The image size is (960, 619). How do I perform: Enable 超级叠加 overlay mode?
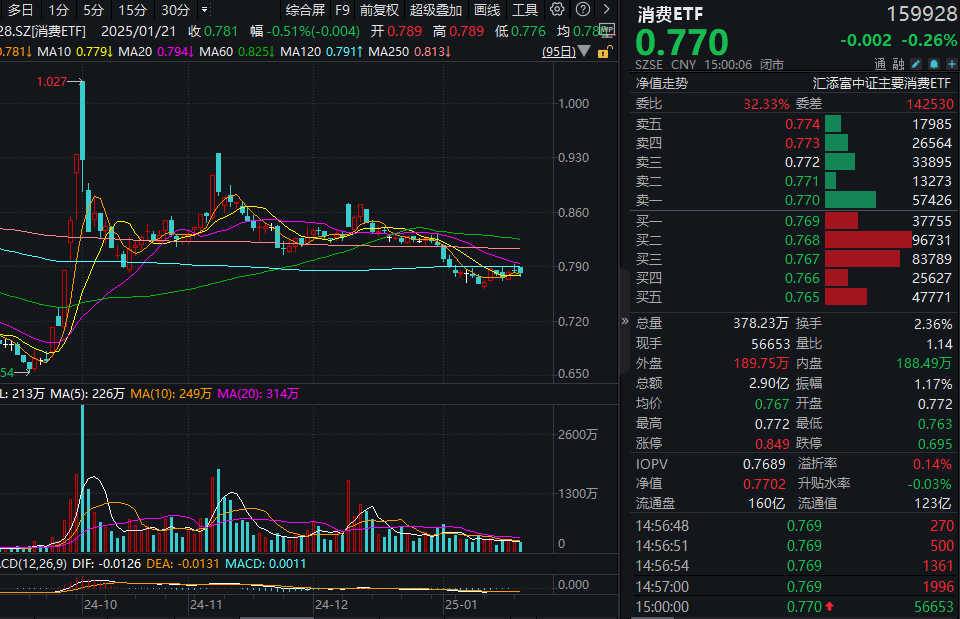click(437, 10)
